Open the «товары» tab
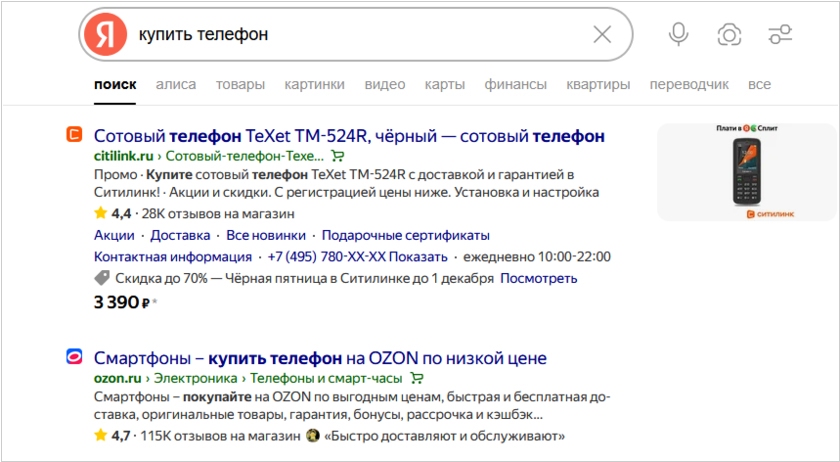Image resolution: width=840 pixels, height=462 pixels. click(240, 85)
